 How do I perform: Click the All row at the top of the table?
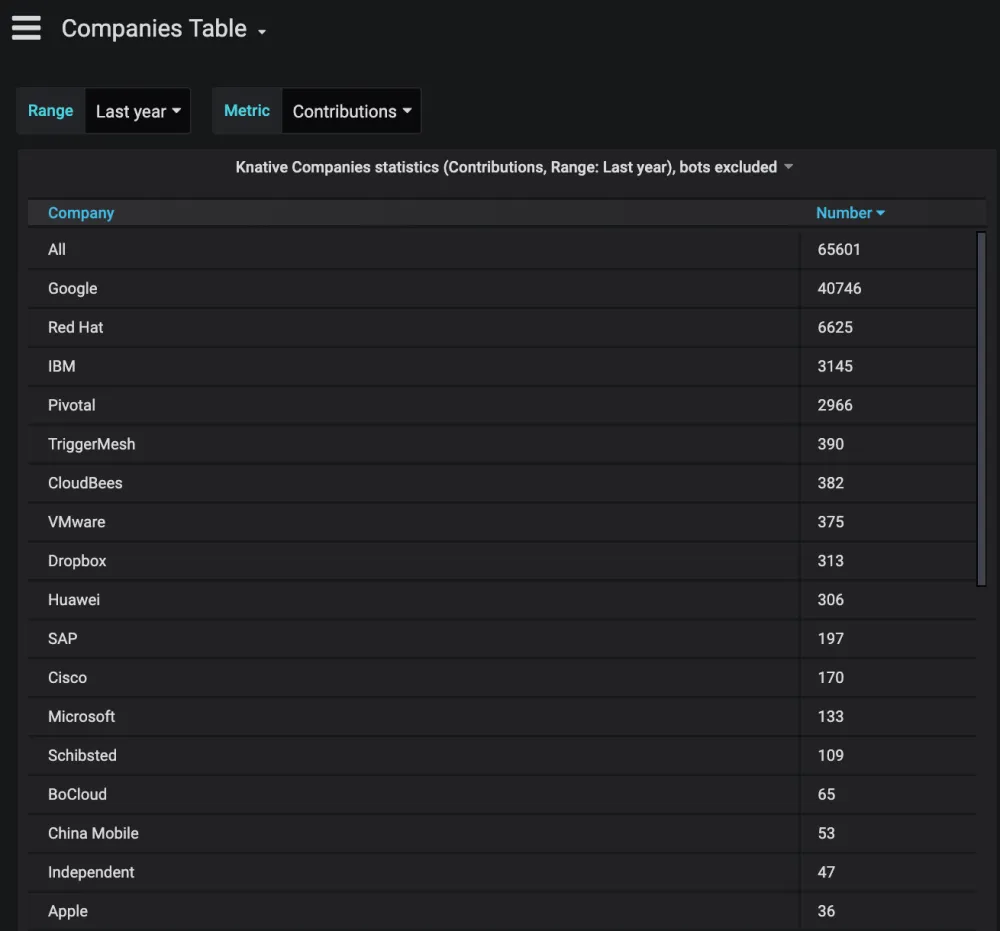point(56,249)
